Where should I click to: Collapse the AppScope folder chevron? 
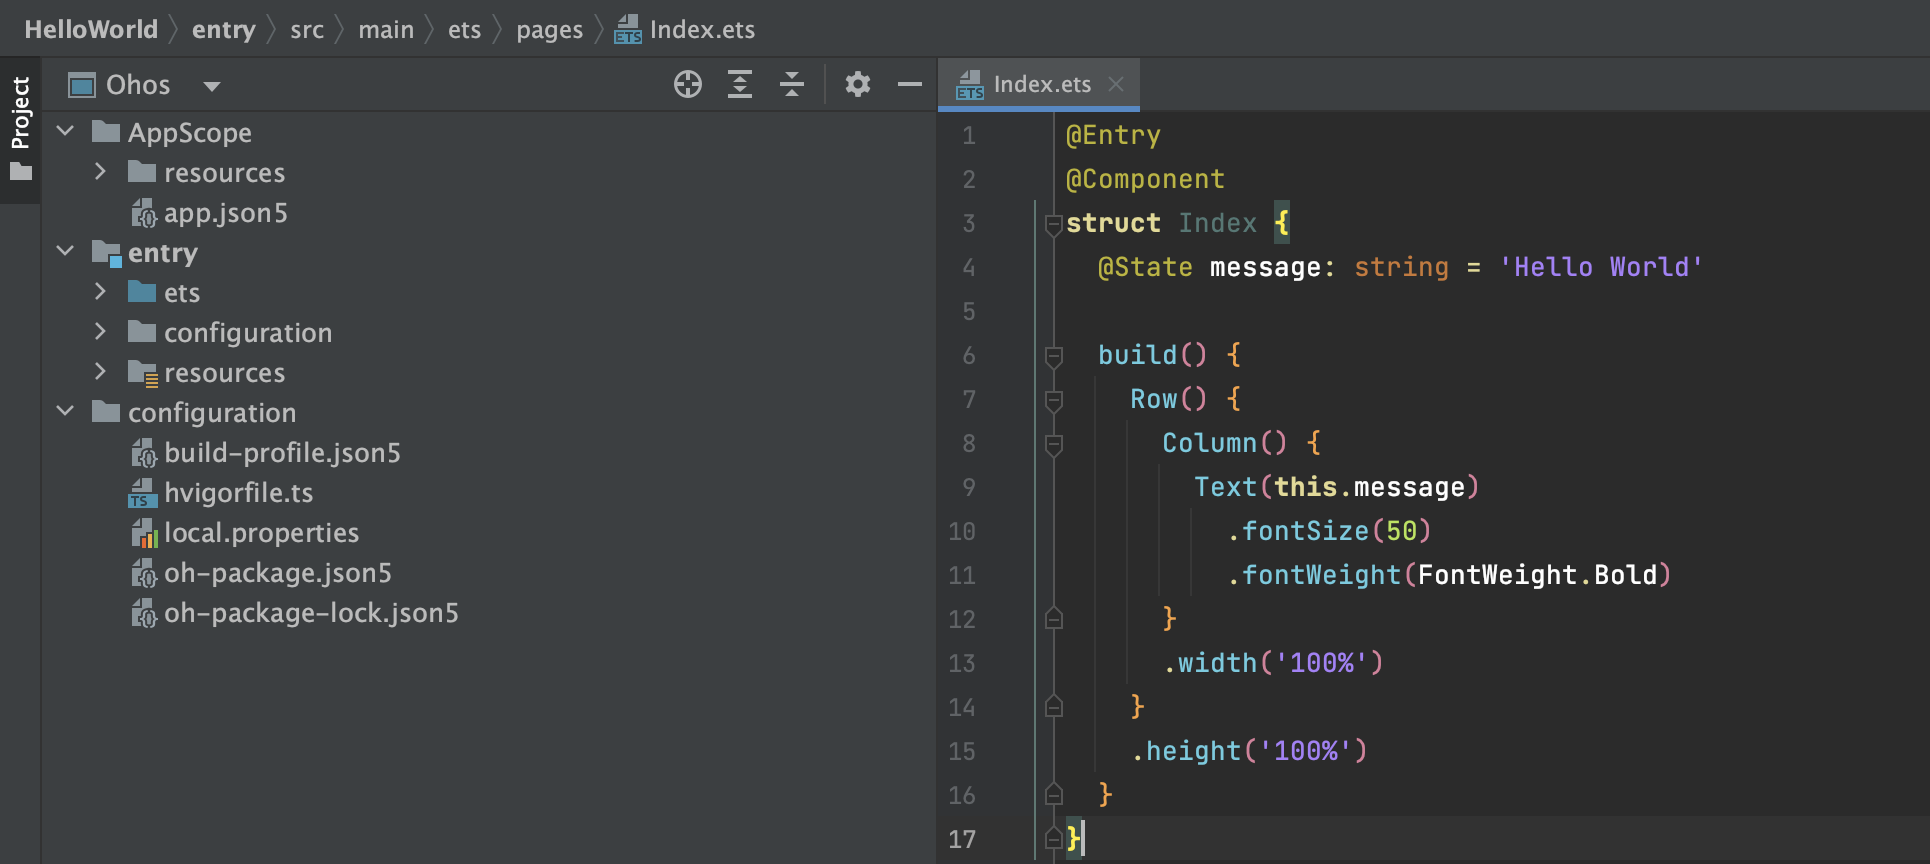(66, 131)
